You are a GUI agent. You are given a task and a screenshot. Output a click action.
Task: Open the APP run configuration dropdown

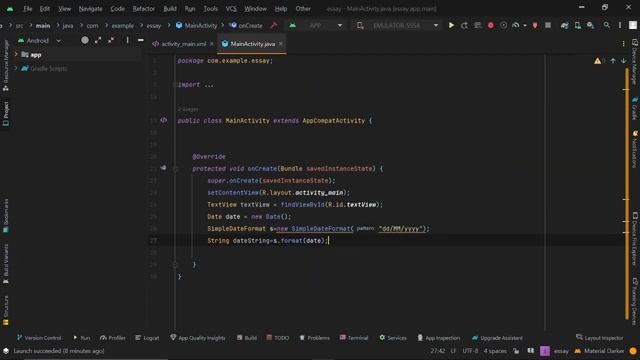pyautogui.click(x=316, y=25)
